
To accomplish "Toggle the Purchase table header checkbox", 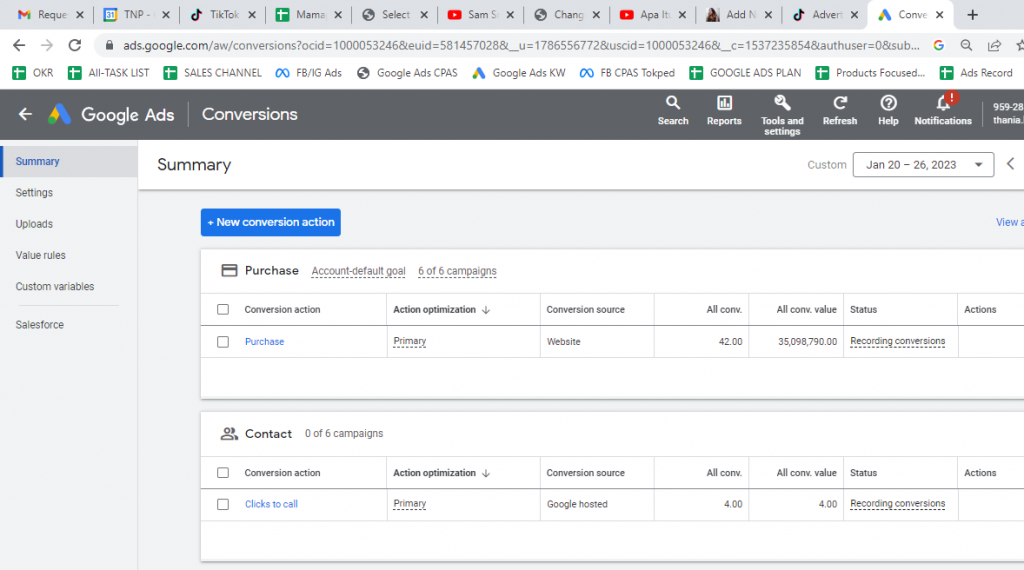I will pos(223,309).
